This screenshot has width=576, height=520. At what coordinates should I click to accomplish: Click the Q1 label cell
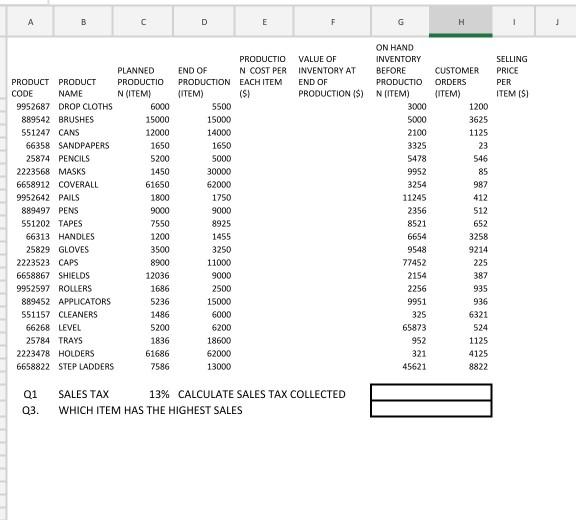(x=30, y=394)
